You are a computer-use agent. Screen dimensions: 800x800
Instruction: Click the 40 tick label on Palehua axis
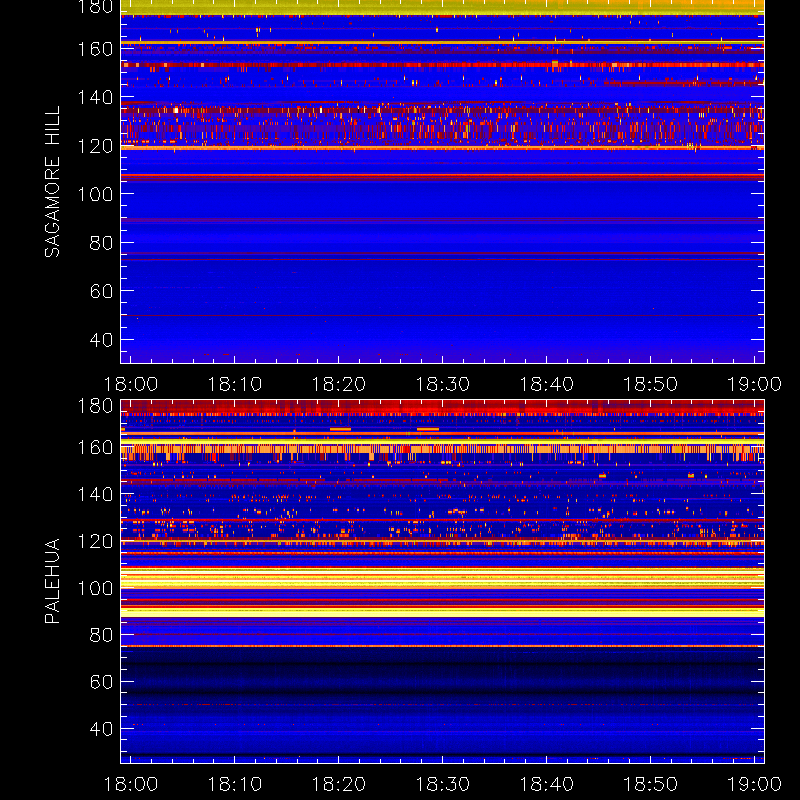point(101,729)
